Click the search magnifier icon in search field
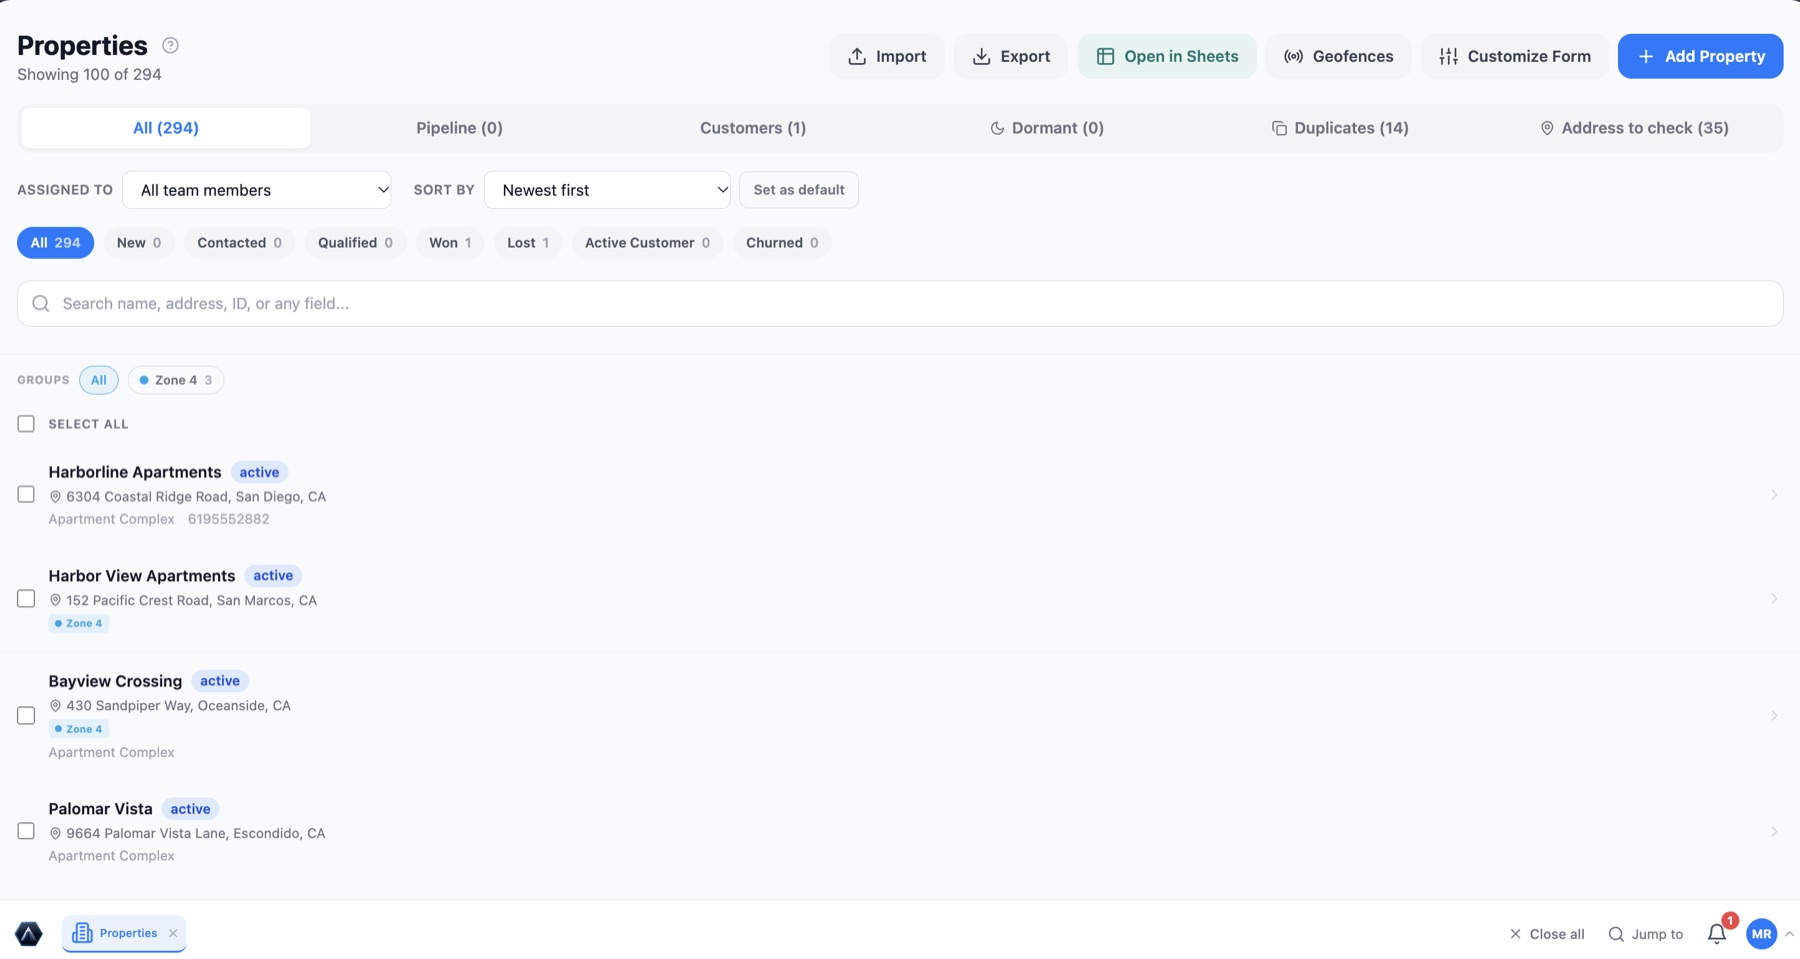This screenshot has height=959, width=1800. 41,303
